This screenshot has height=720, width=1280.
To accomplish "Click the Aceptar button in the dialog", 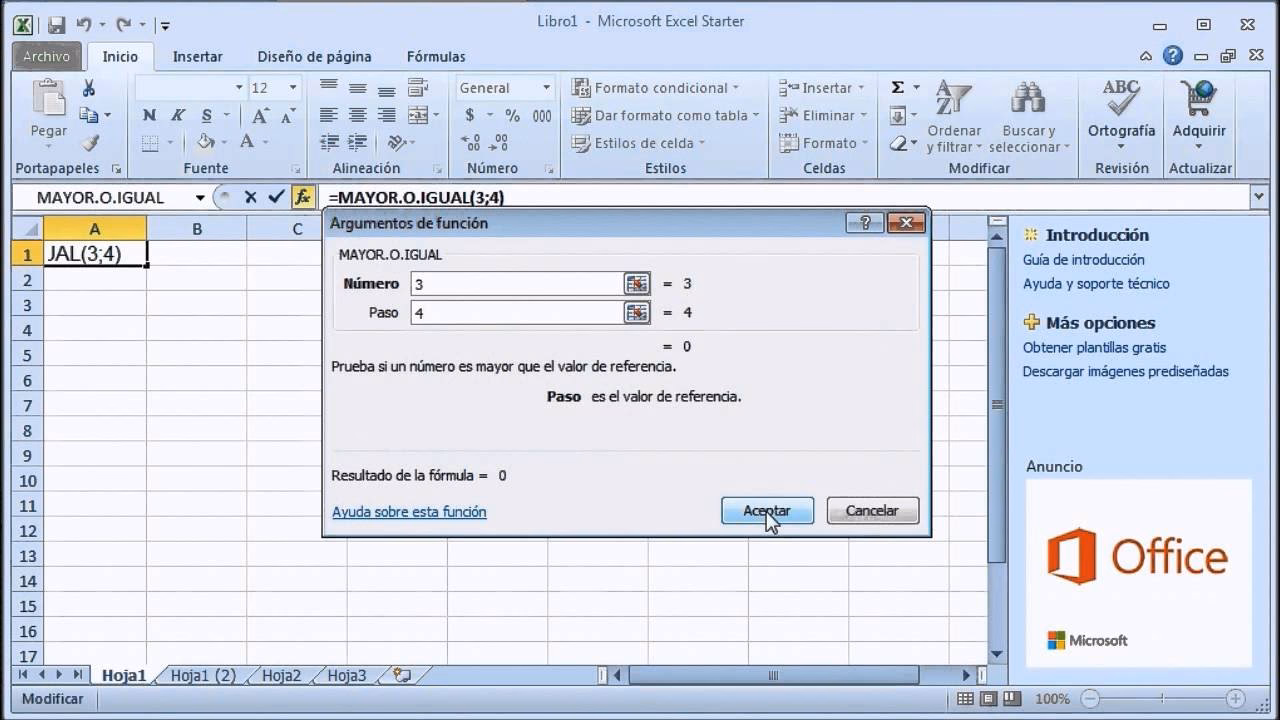I will [766, 510].
